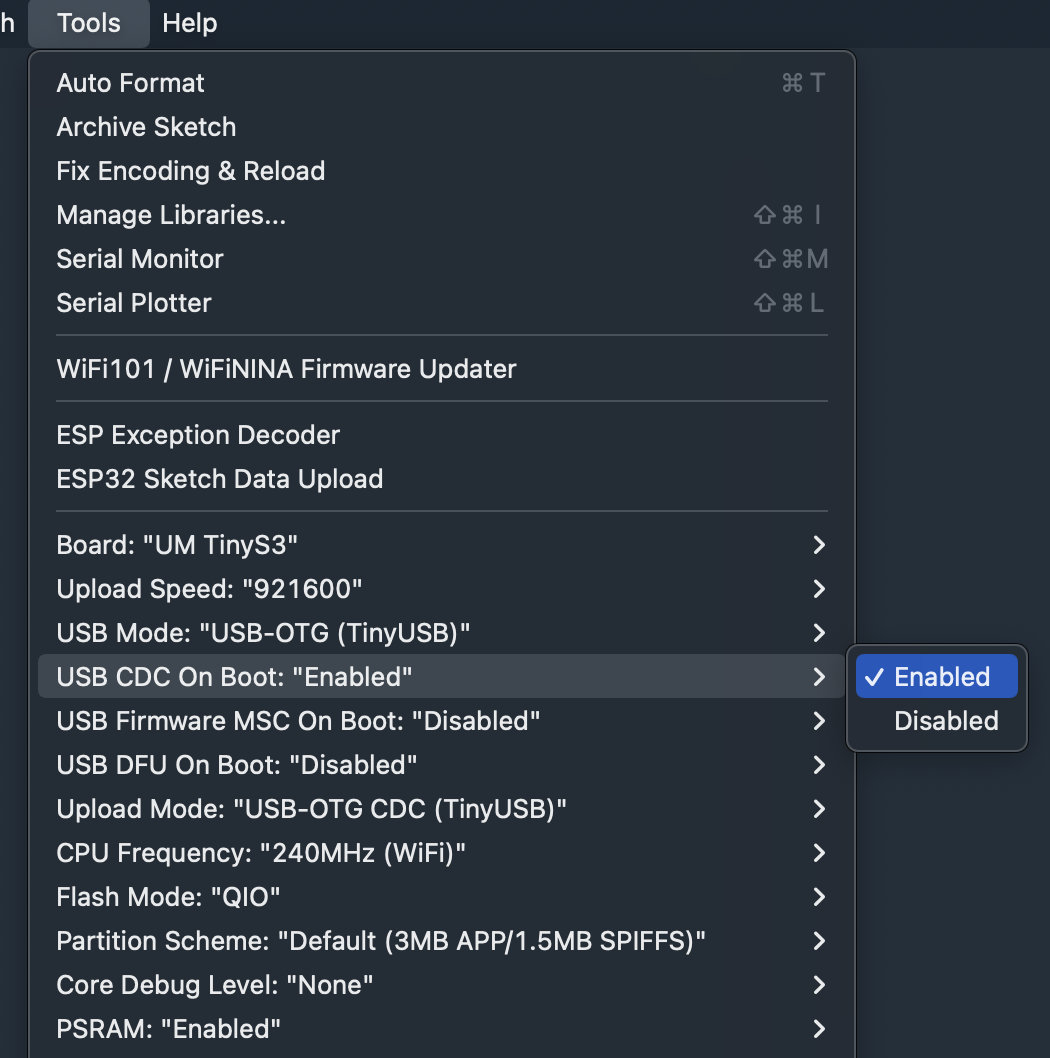
Task: Start the WiFi101 / WiFiNINA Firmware Updater
Action: tap(285, 369)
